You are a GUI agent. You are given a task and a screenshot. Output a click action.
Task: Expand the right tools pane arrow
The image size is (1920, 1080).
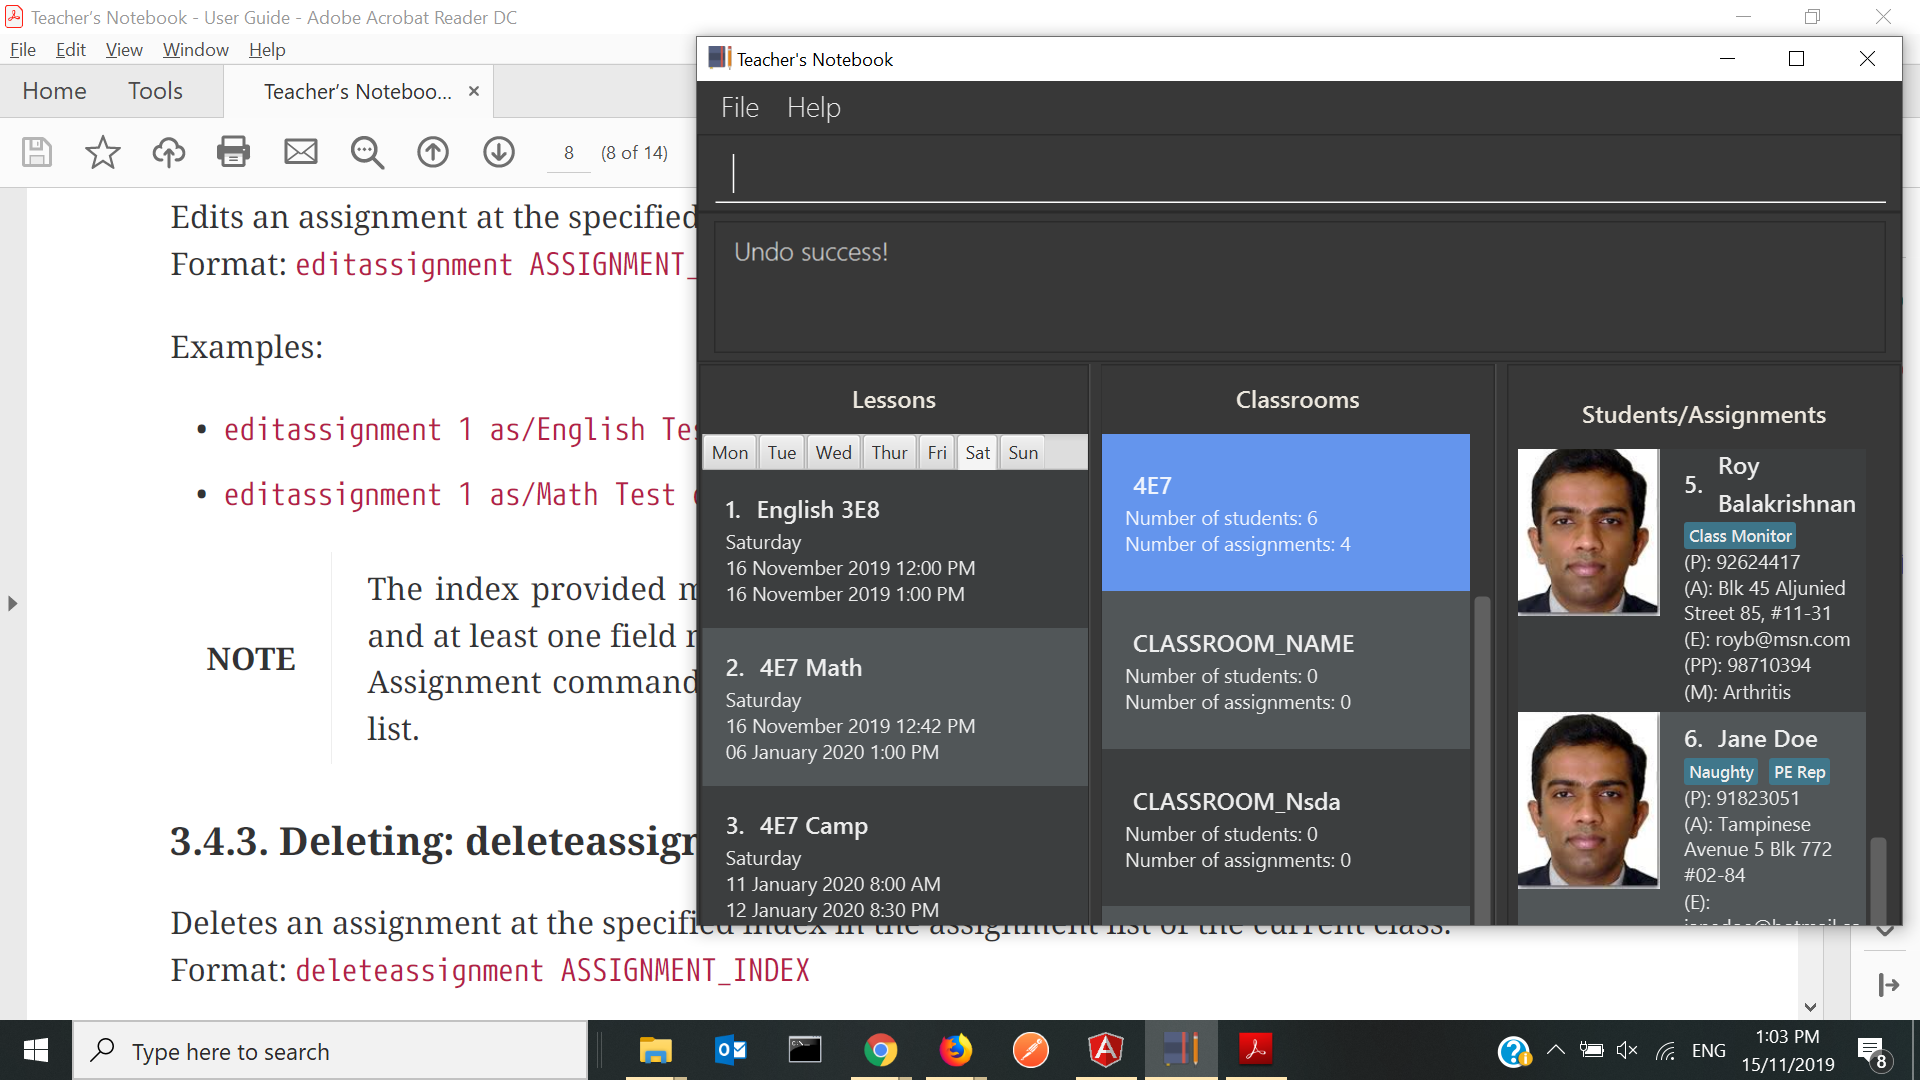pyautogui.click(x=1888, y=985)
